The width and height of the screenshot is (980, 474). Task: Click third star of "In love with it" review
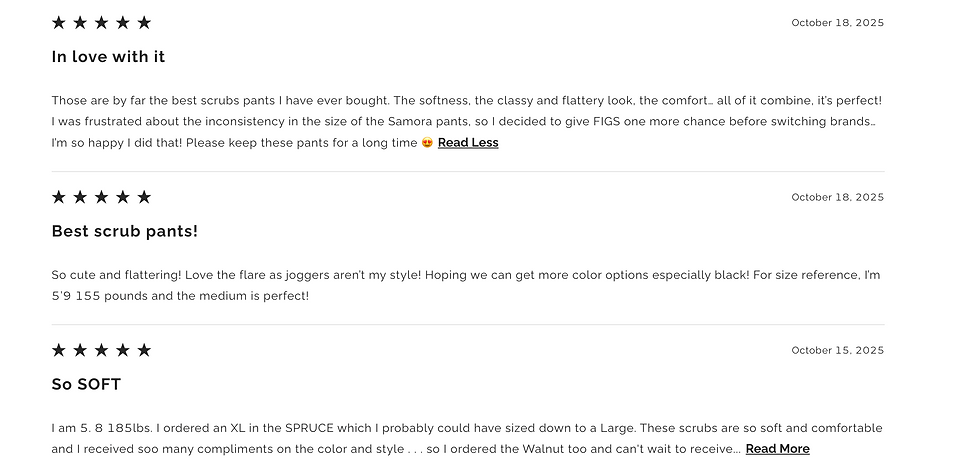tap(101, 22)
